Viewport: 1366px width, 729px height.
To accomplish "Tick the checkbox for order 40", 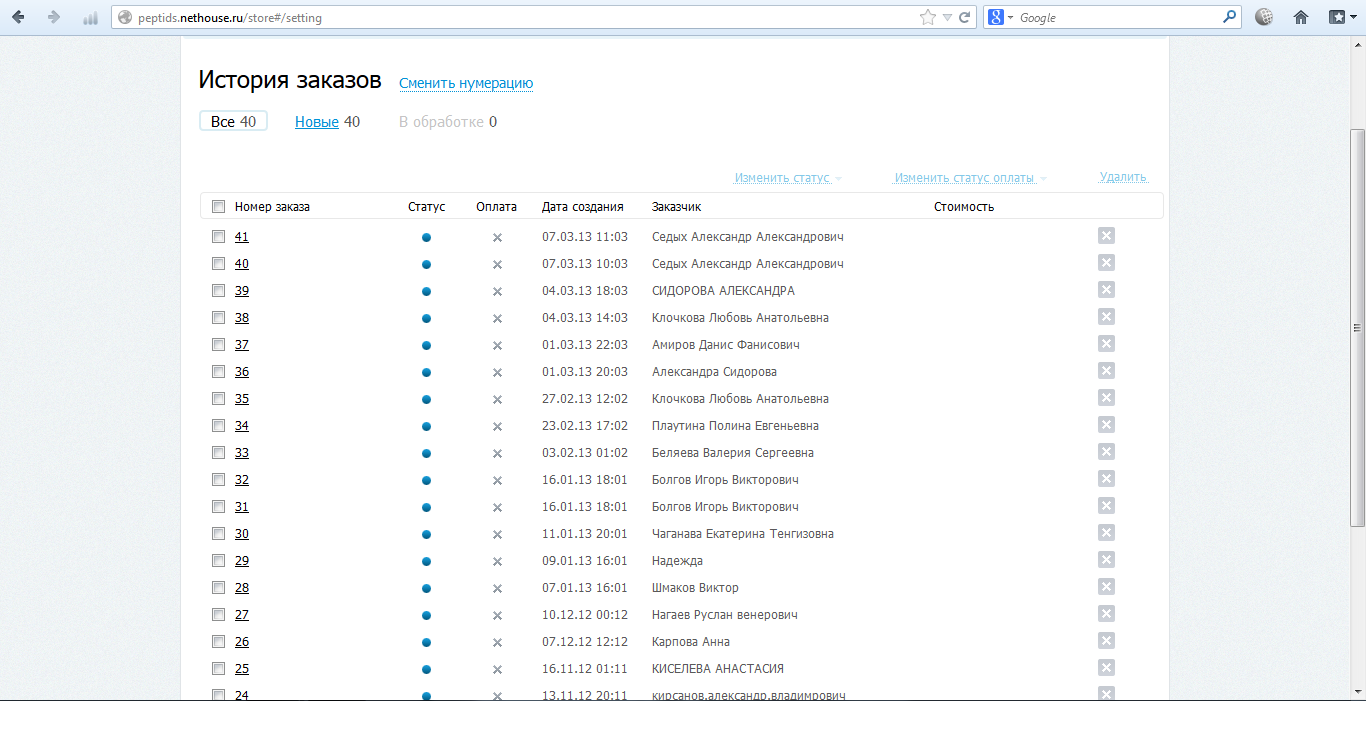I will (218, 264).
